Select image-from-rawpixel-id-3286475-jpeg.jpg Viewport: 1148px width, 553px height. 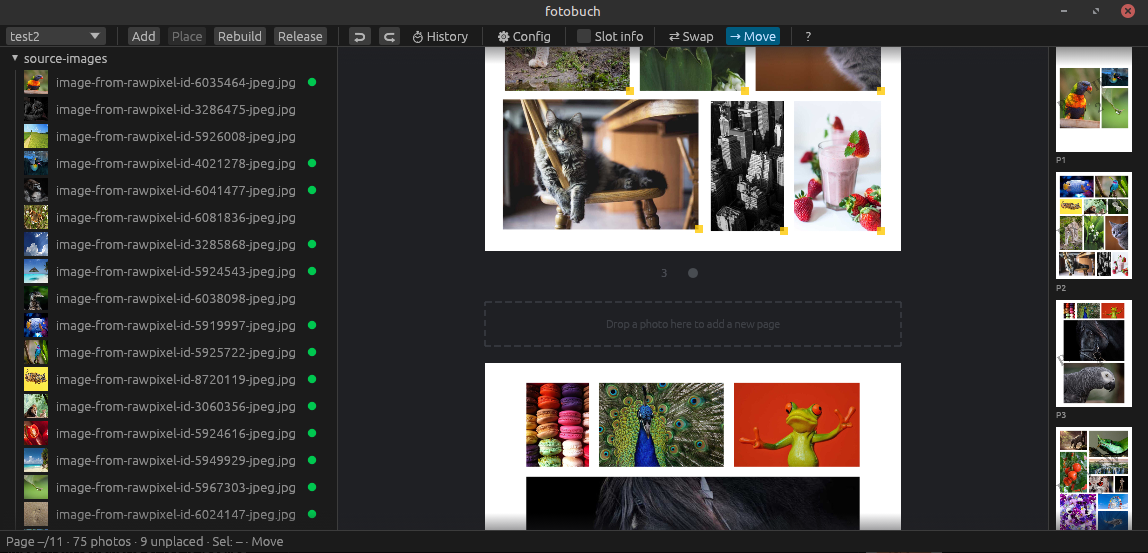coord(176,110)
